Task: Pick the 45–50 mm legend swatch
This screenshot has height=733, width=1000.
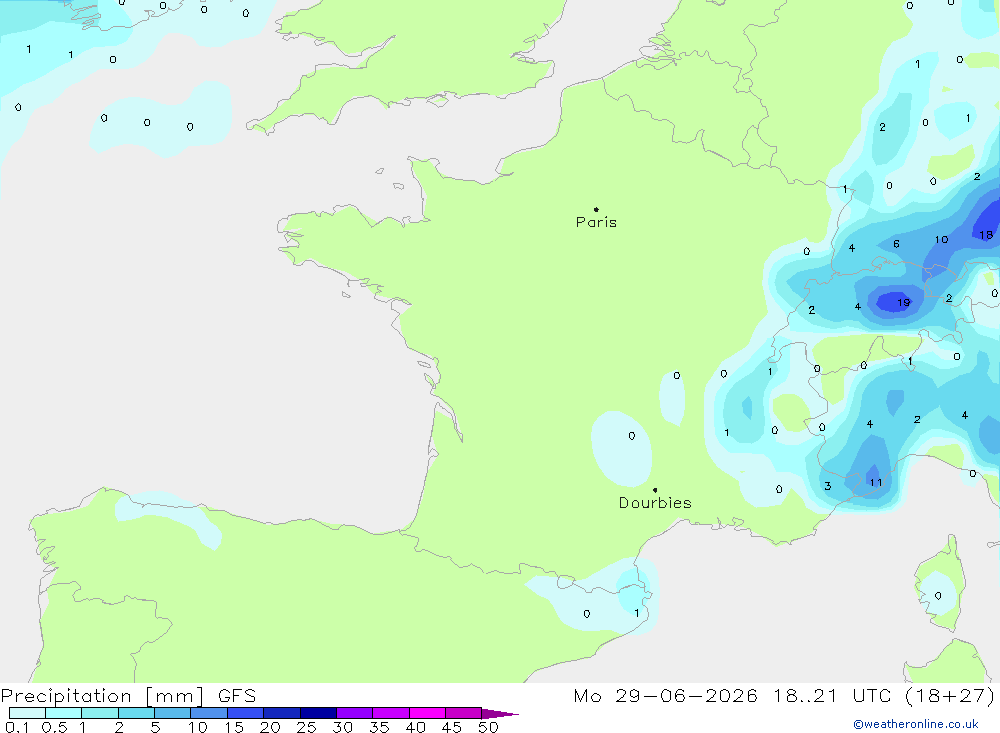Action: (x=464, y=713)
